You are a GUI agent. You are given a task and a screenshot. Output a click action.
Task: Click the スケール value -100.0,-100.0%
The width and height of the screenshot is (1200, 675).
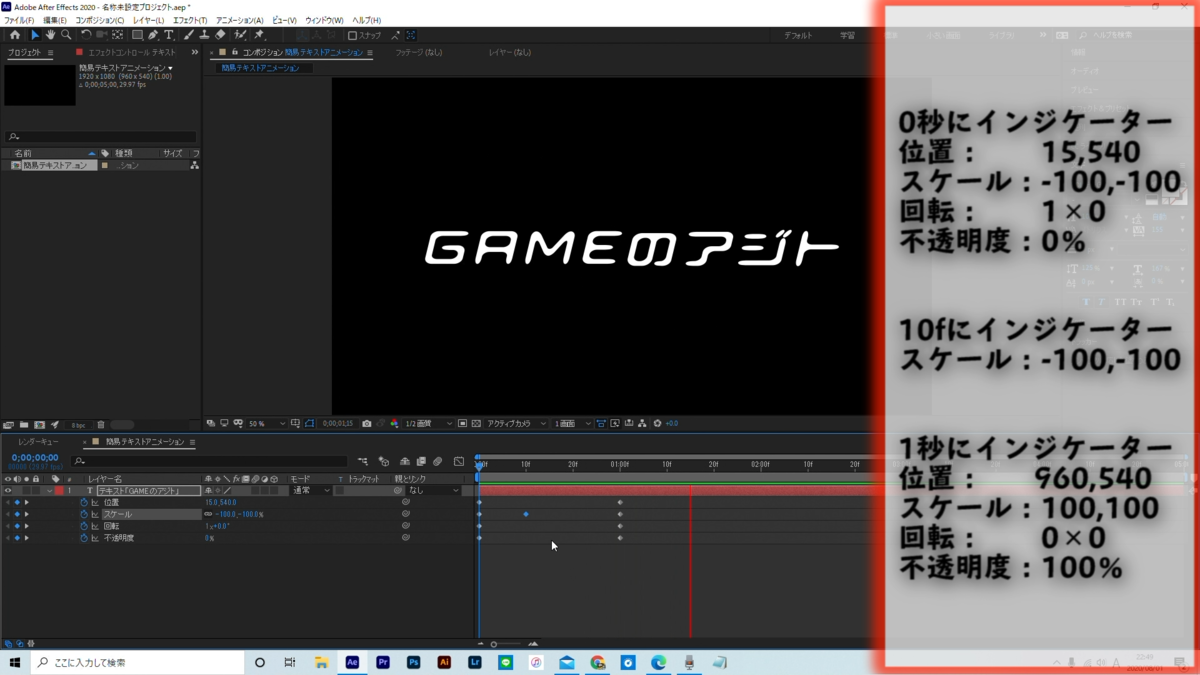pos(240,514)
